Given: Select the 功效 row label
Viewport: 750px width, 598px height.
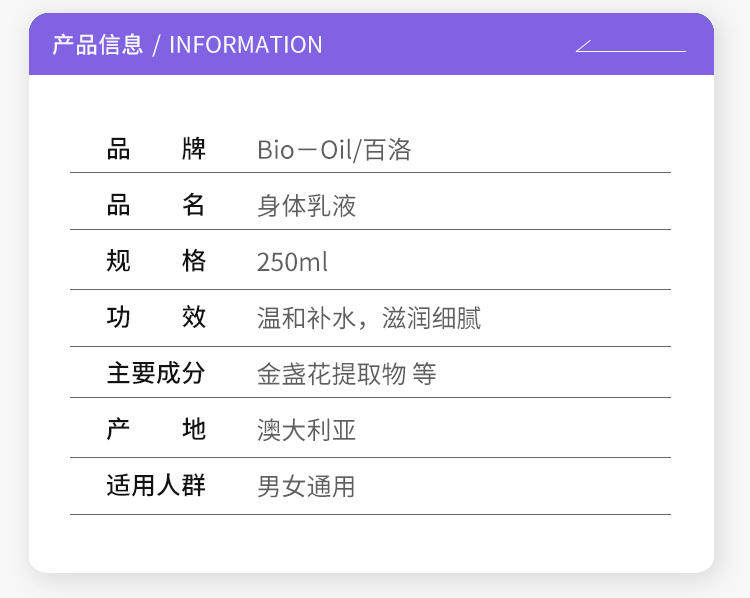Looking at the screenshot, I should tap(156, 318).
